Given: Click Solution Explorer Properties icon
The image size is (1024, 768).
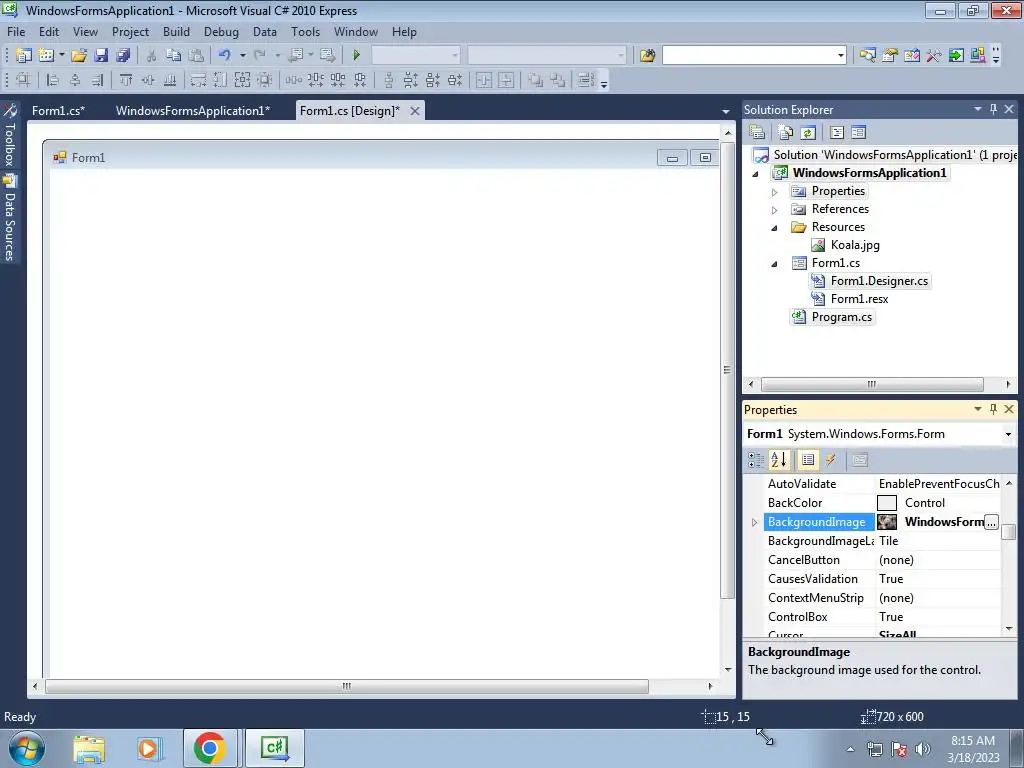Looking at the screenshot, I should (x=757, y=133).
